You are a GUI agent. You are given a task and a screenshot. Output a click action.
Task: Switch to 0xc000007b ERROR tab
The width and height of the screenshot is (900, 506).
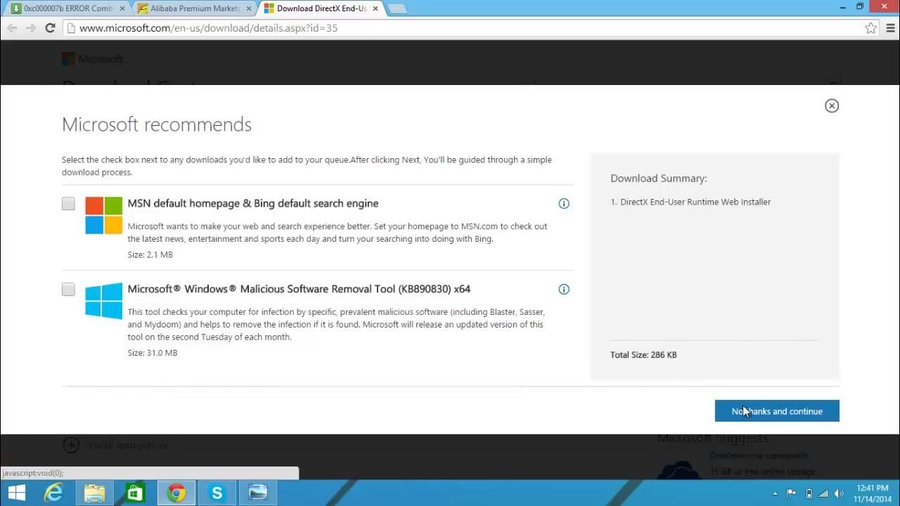pyautogui.click(x=66, y=9)
